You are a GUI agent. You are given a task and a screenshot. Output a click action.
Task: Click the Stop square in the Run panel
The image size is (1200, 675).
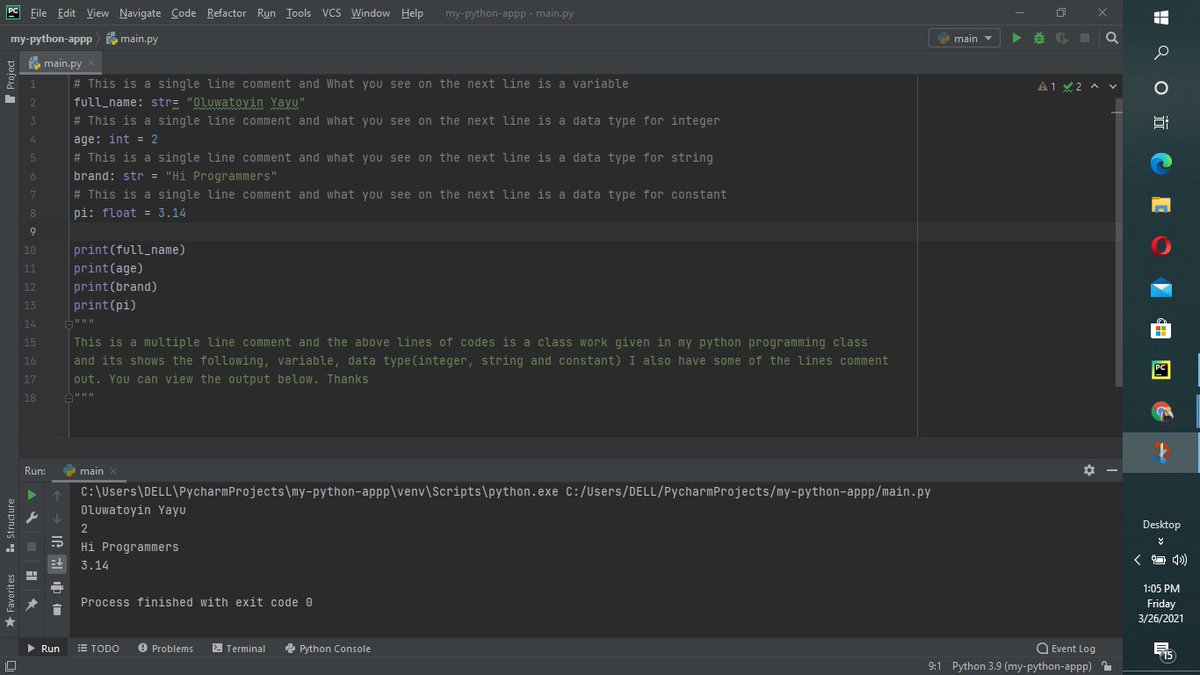click(x=32, y=546)
